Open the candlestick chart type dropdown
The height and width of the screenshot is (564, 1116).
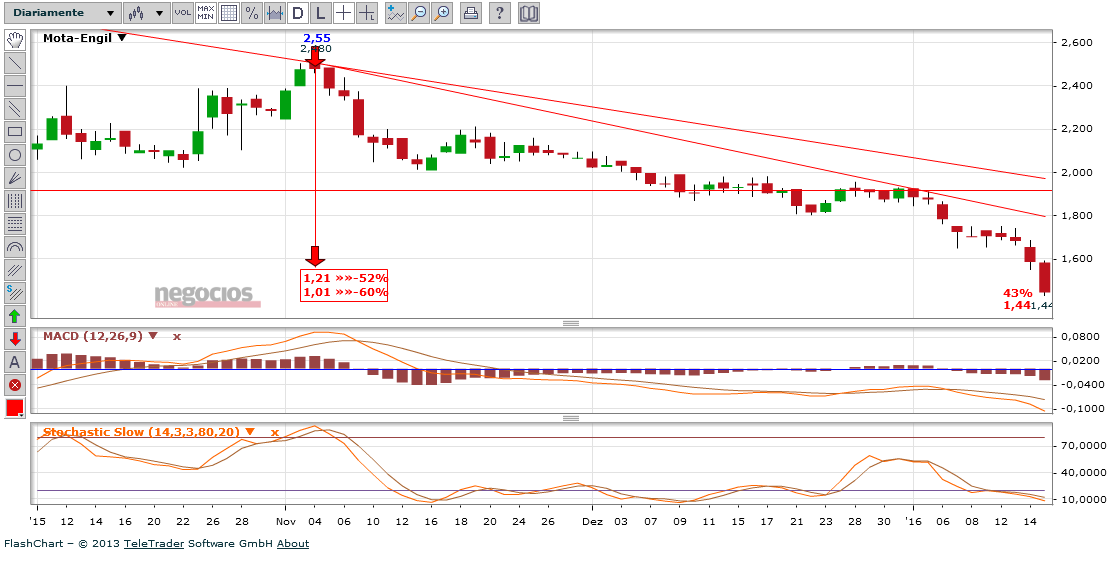point(147,13)
